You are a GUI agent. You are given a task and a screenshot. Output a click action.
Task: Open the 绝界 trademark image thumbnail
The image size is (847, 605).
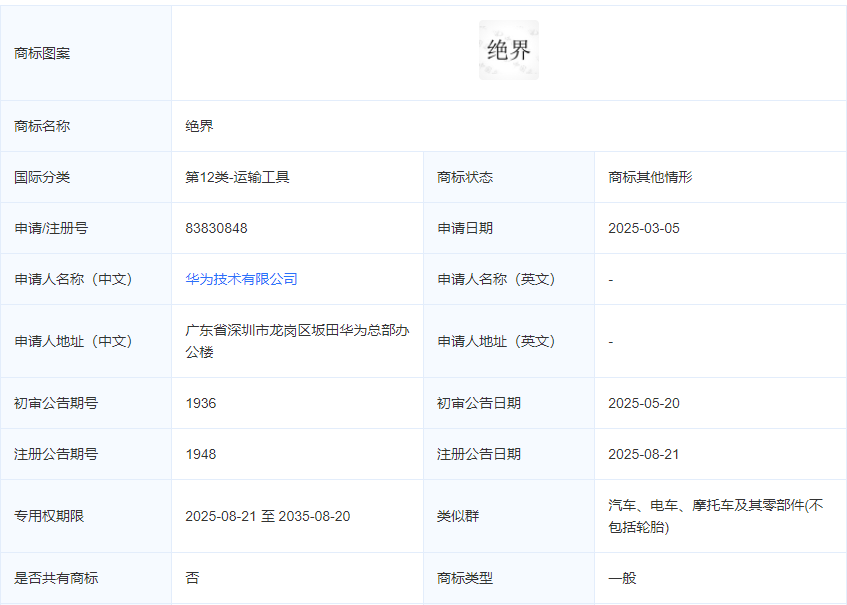(x=509, y=50)
